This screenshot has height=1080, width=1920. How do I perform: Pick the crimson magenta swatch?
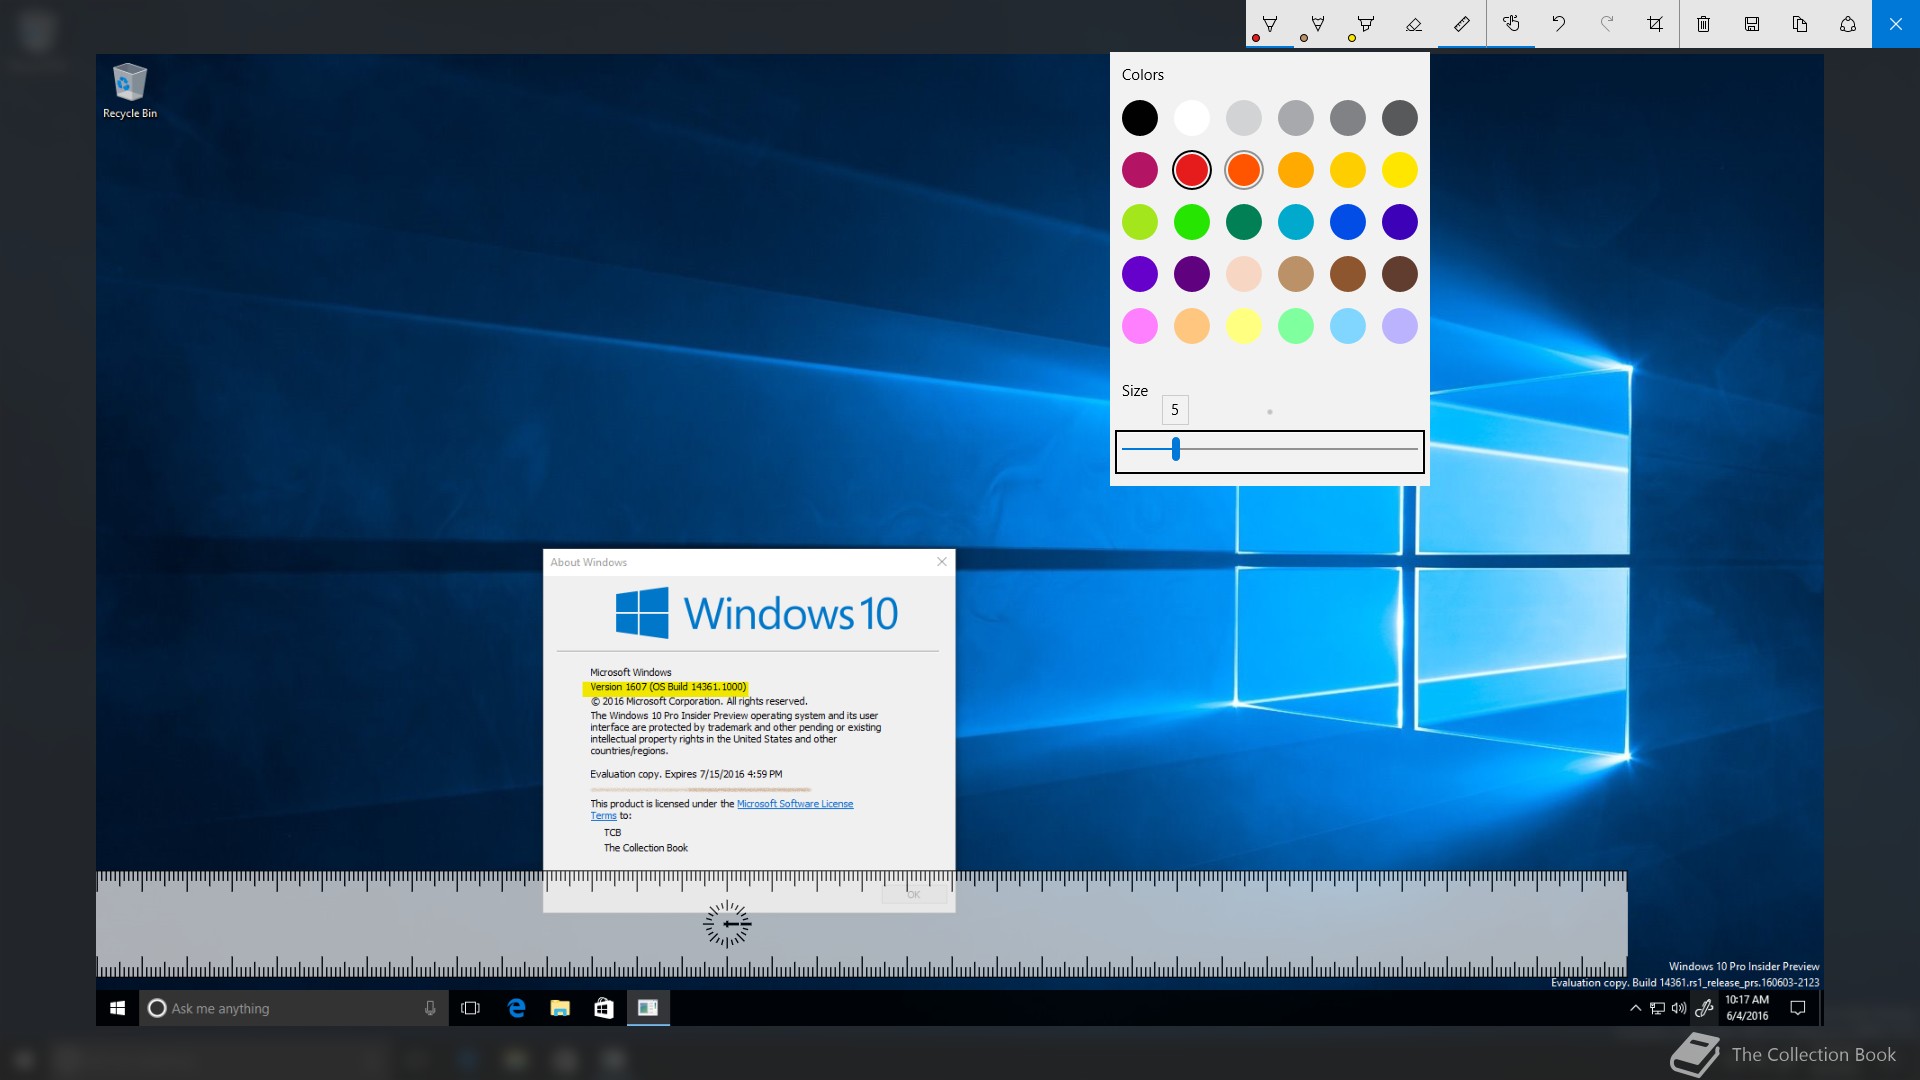[1140, 170]
